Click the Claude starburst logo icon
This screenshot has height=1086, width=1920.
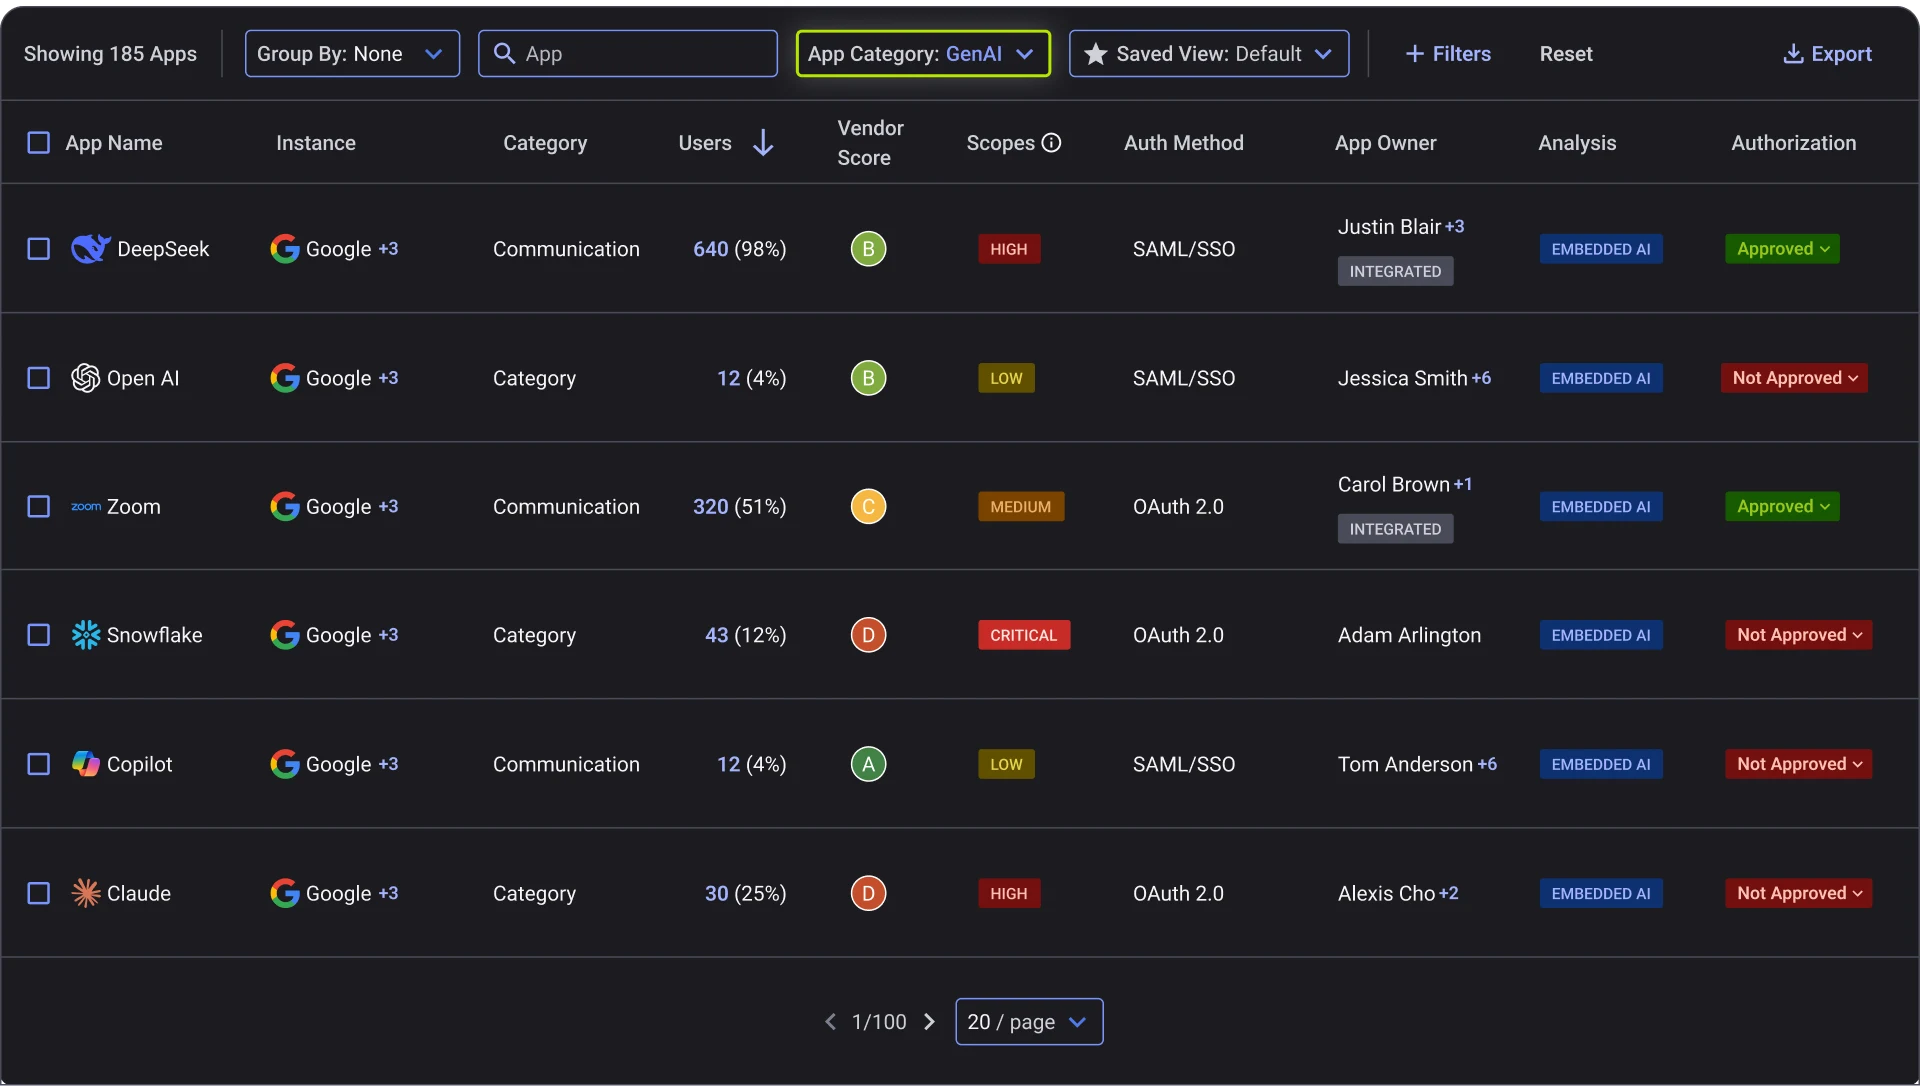click(86, 893)
